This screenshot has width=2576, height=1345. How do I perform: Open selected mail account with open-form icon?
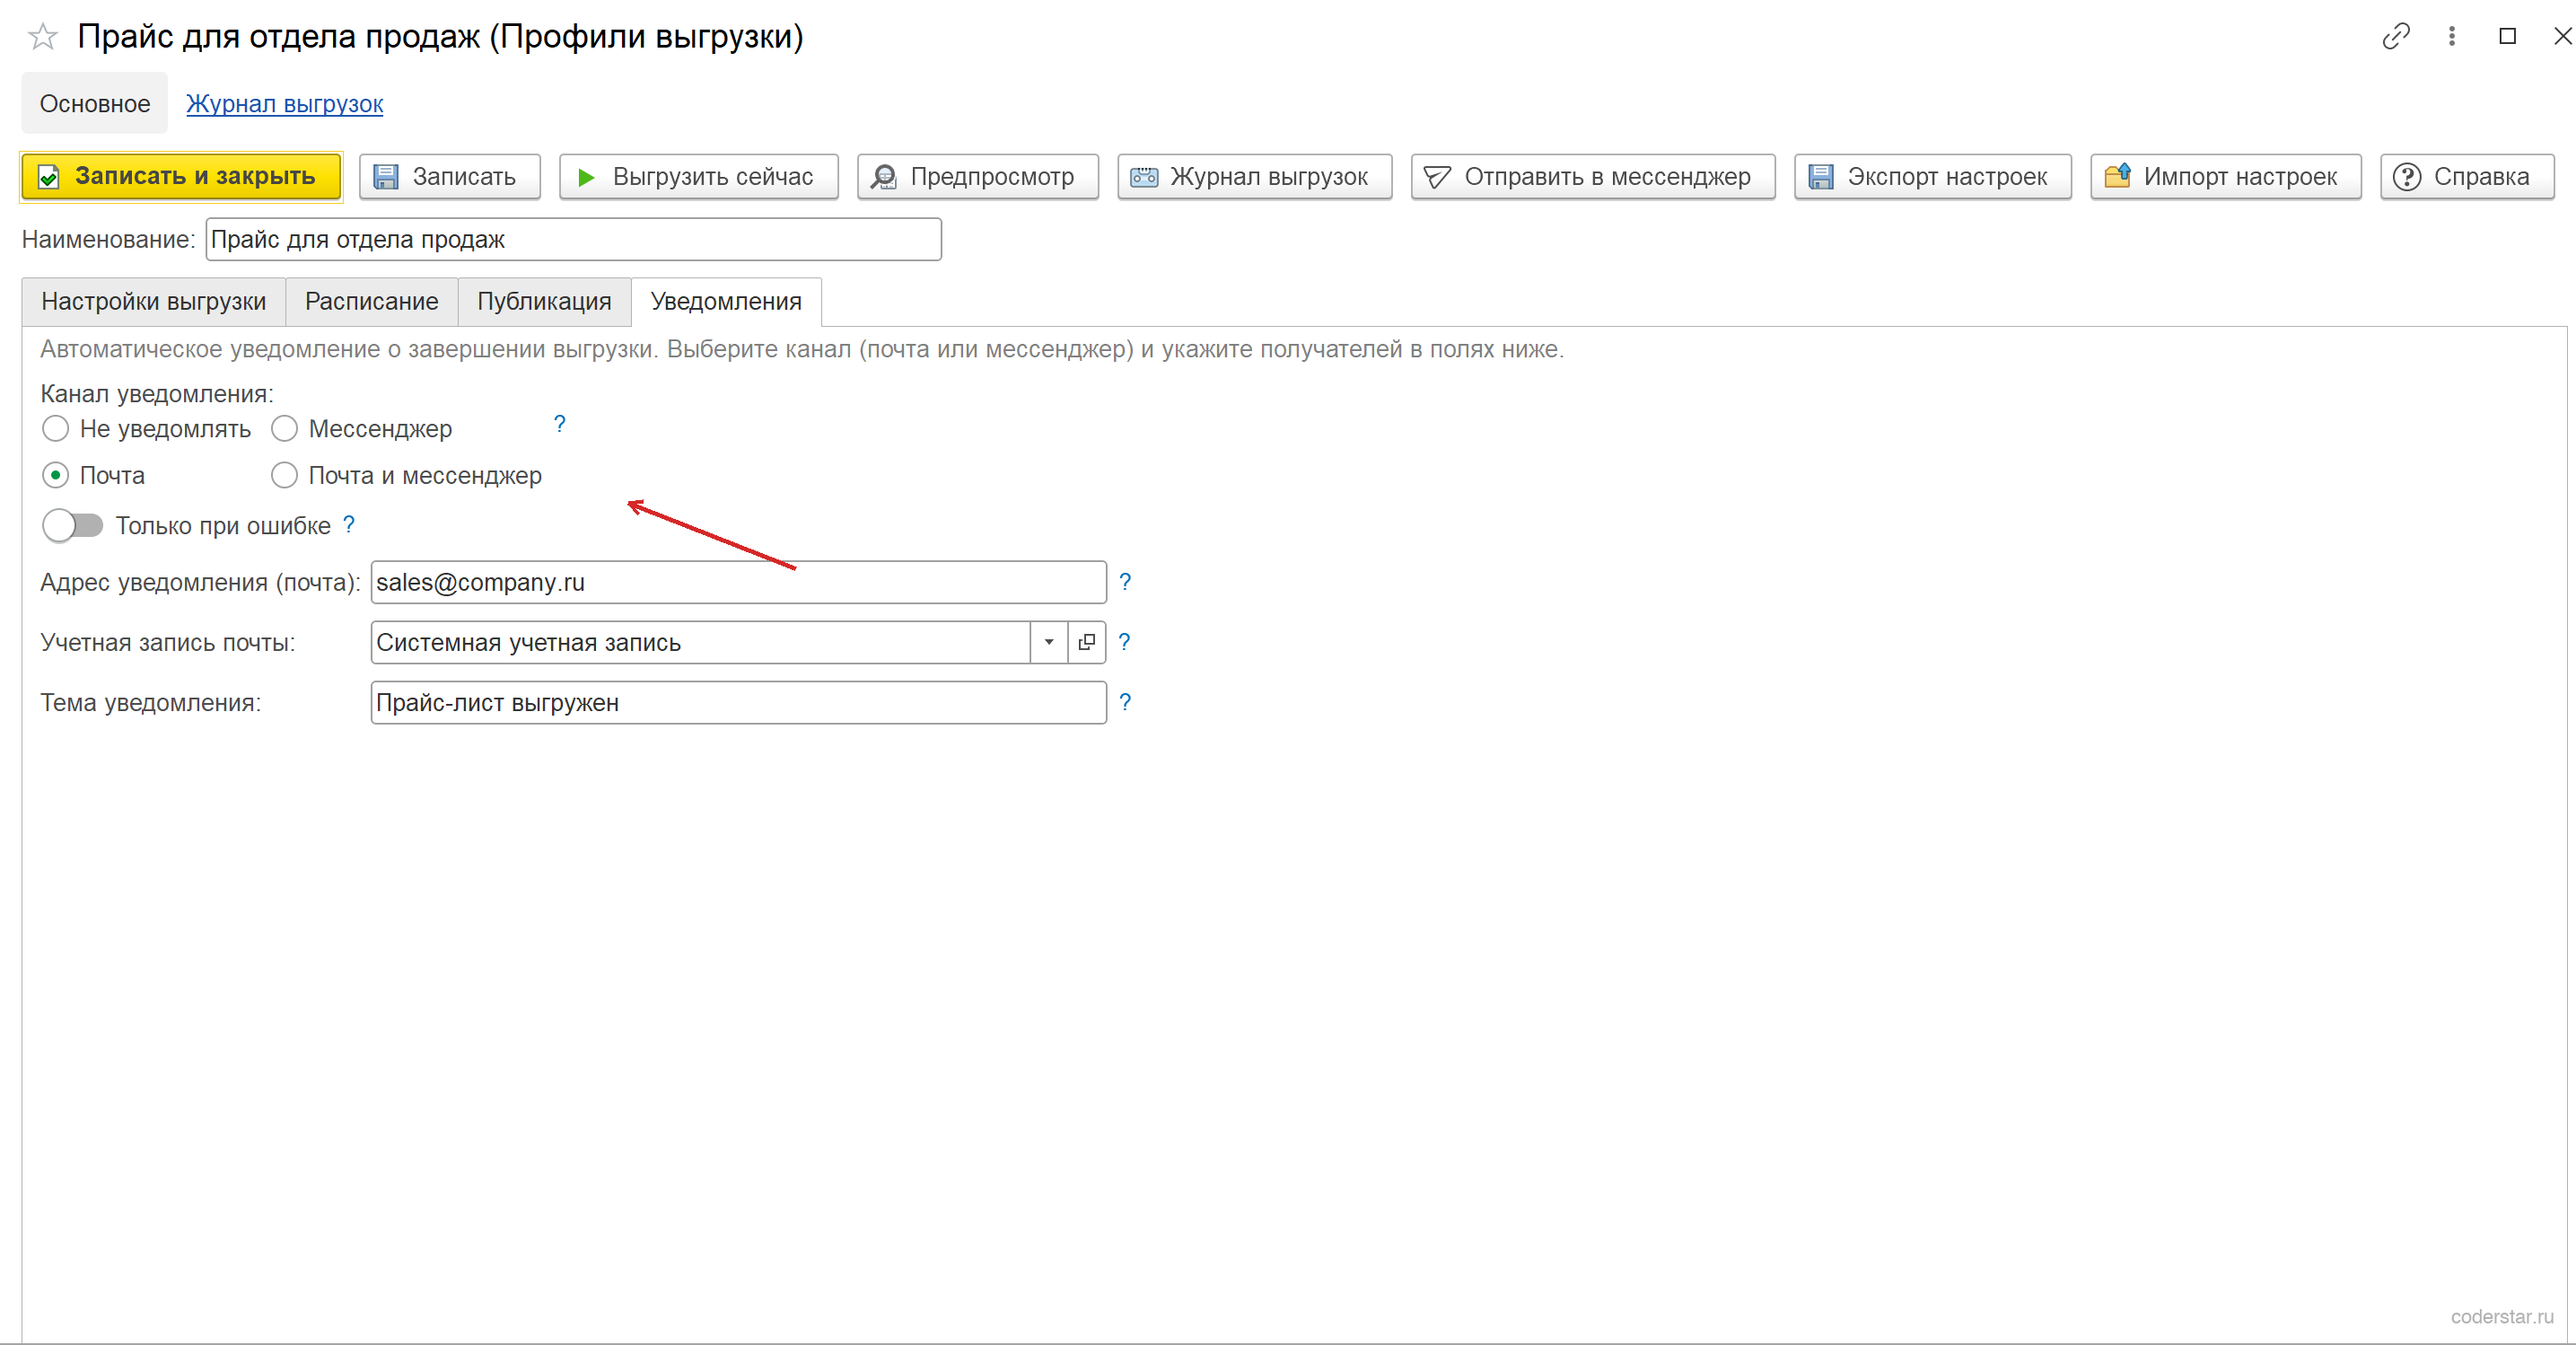click(x=1087, y=643)
